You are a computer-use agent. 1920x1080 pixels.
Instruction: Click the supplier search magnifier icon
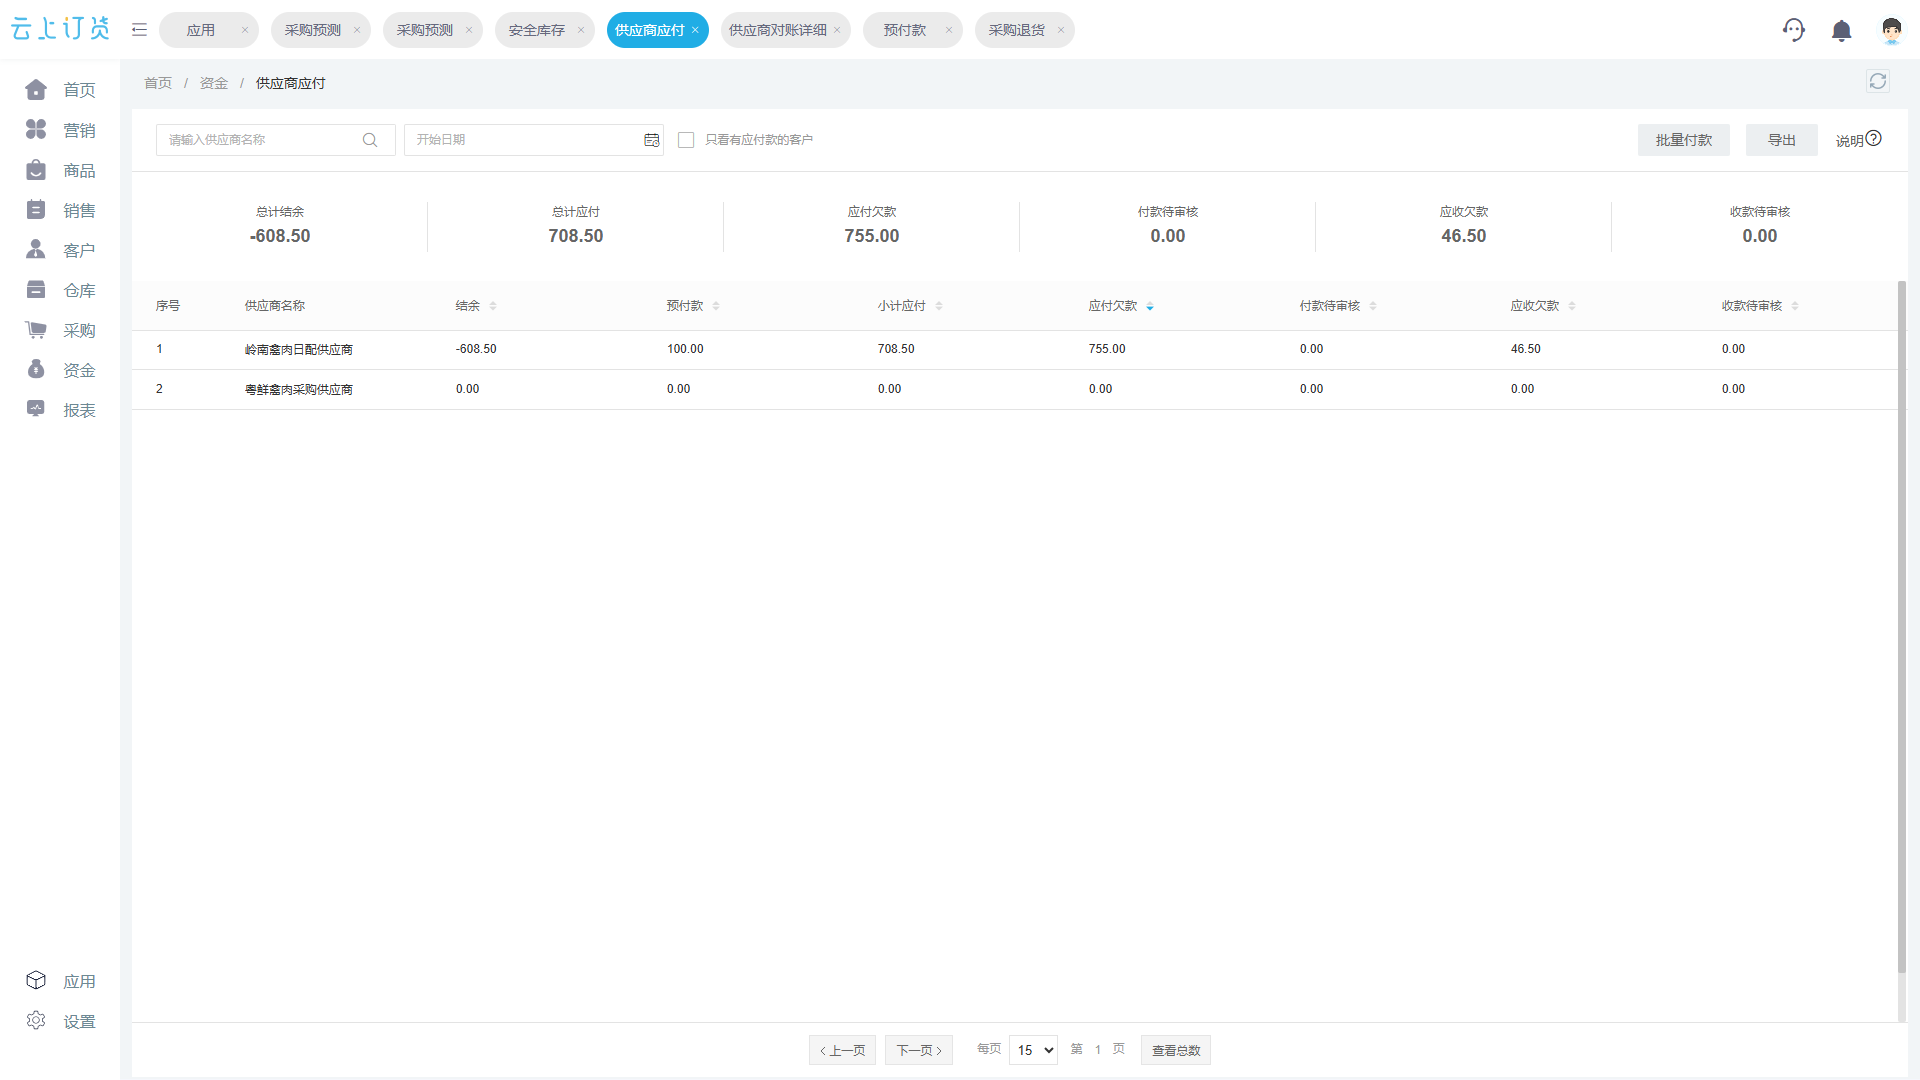tap(370, 140)
